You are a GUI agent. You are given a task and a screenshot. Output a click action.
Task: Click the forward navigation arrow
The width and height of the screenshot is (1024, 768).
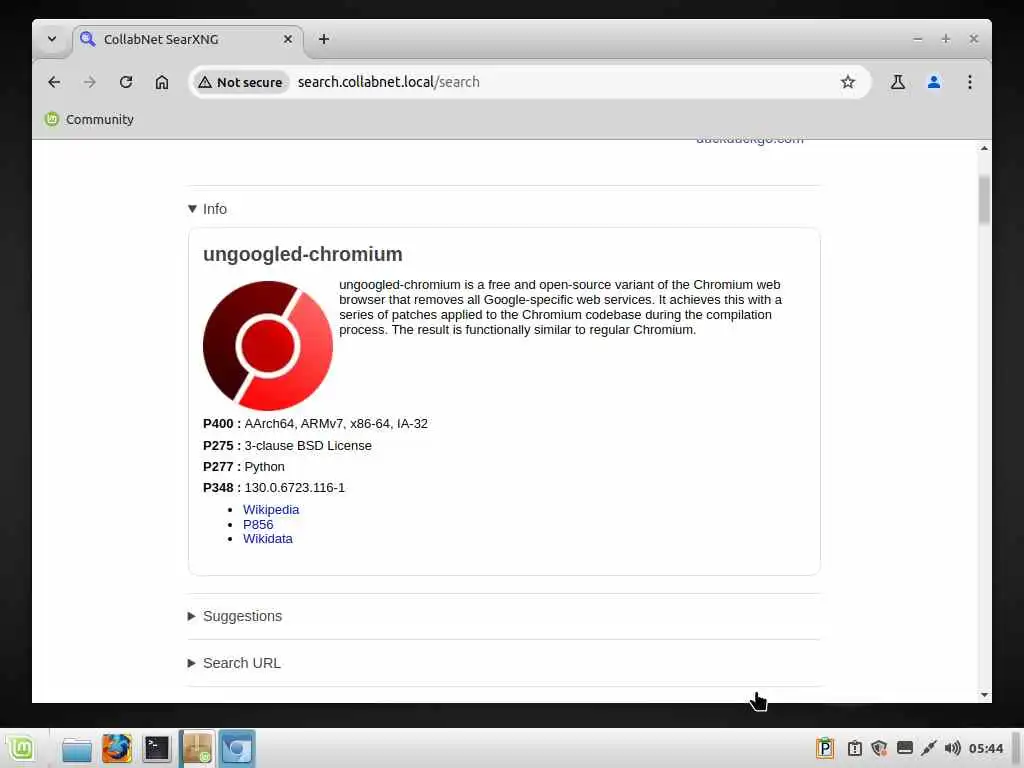pos(90,82)
